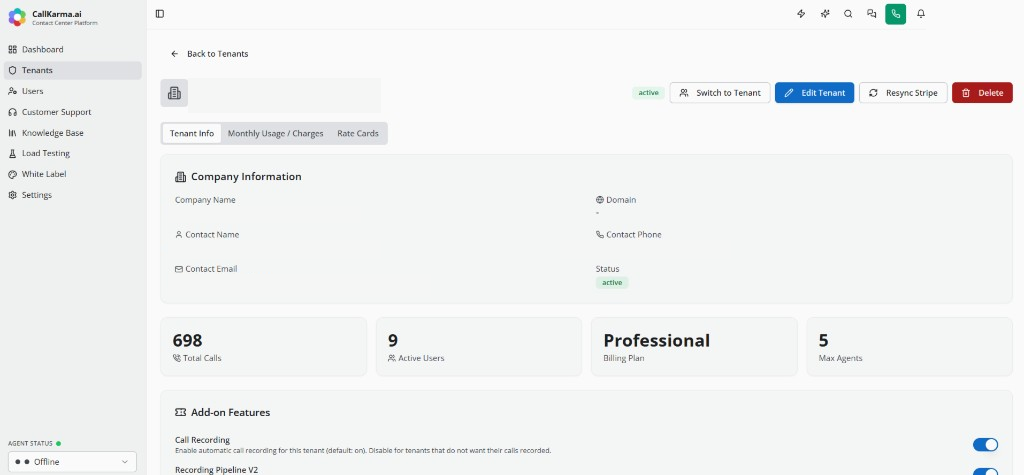Open Customer Support in the sidebar

pos(72,112)
